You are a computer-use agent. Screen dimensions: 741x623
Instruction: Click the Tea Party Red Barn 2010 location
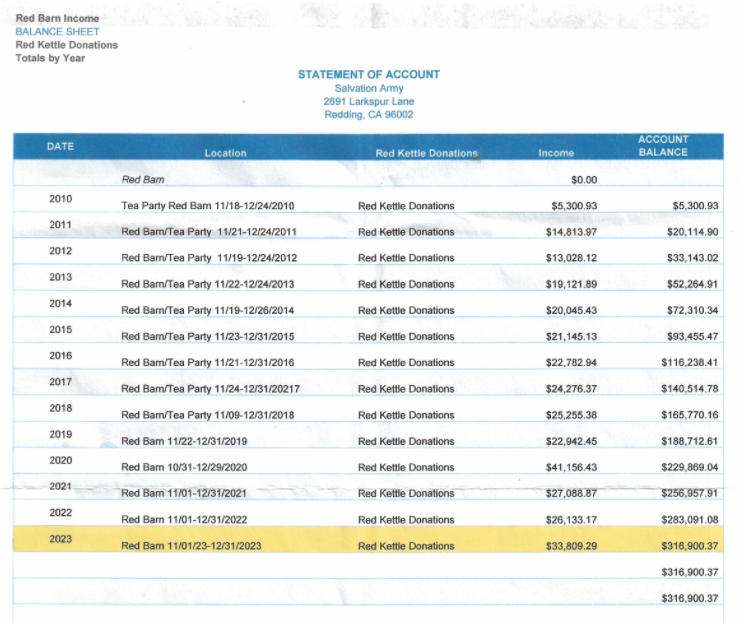(207, 206)
